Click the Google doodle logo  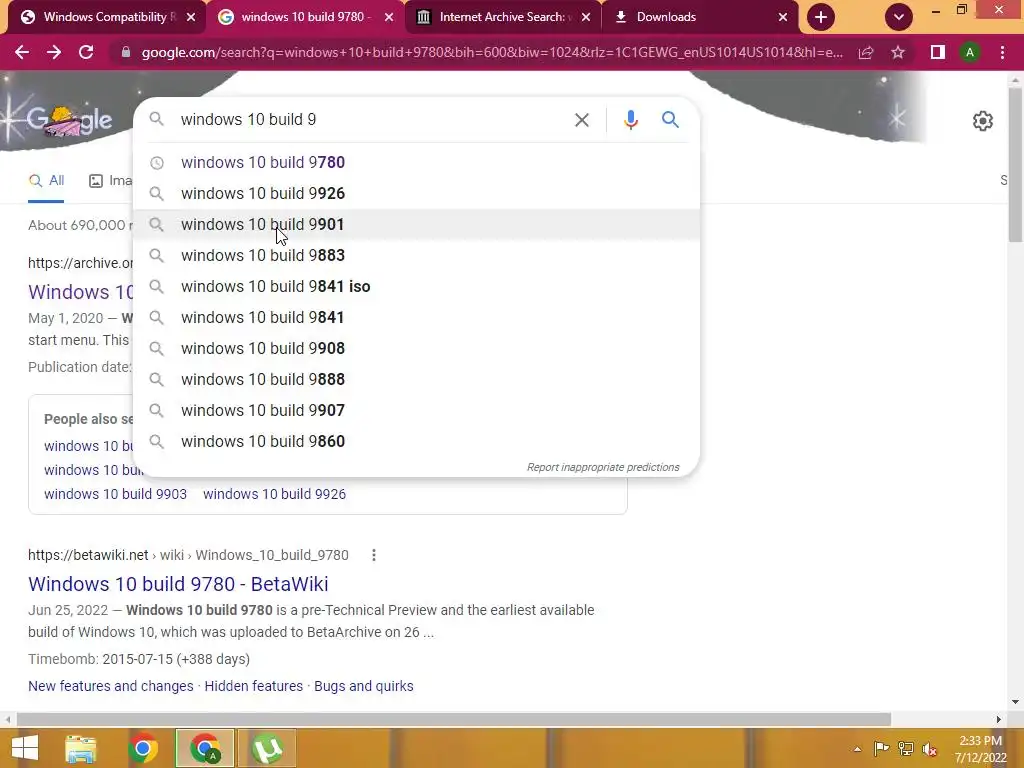point(70,120)
